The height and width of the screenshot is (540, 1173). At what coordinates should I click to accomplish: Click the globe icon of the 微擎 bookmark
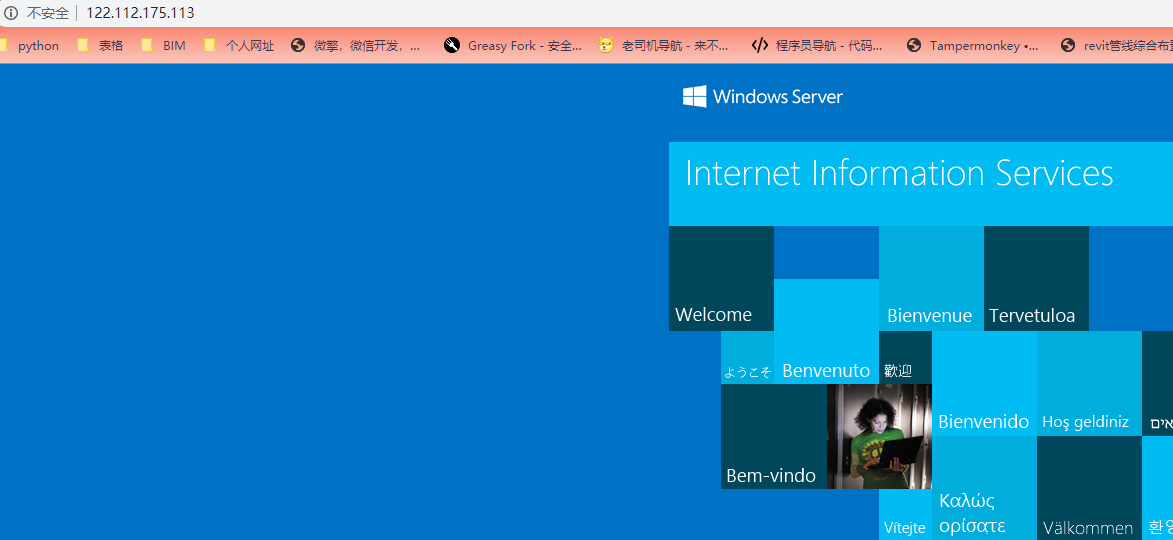pos(298,46)
